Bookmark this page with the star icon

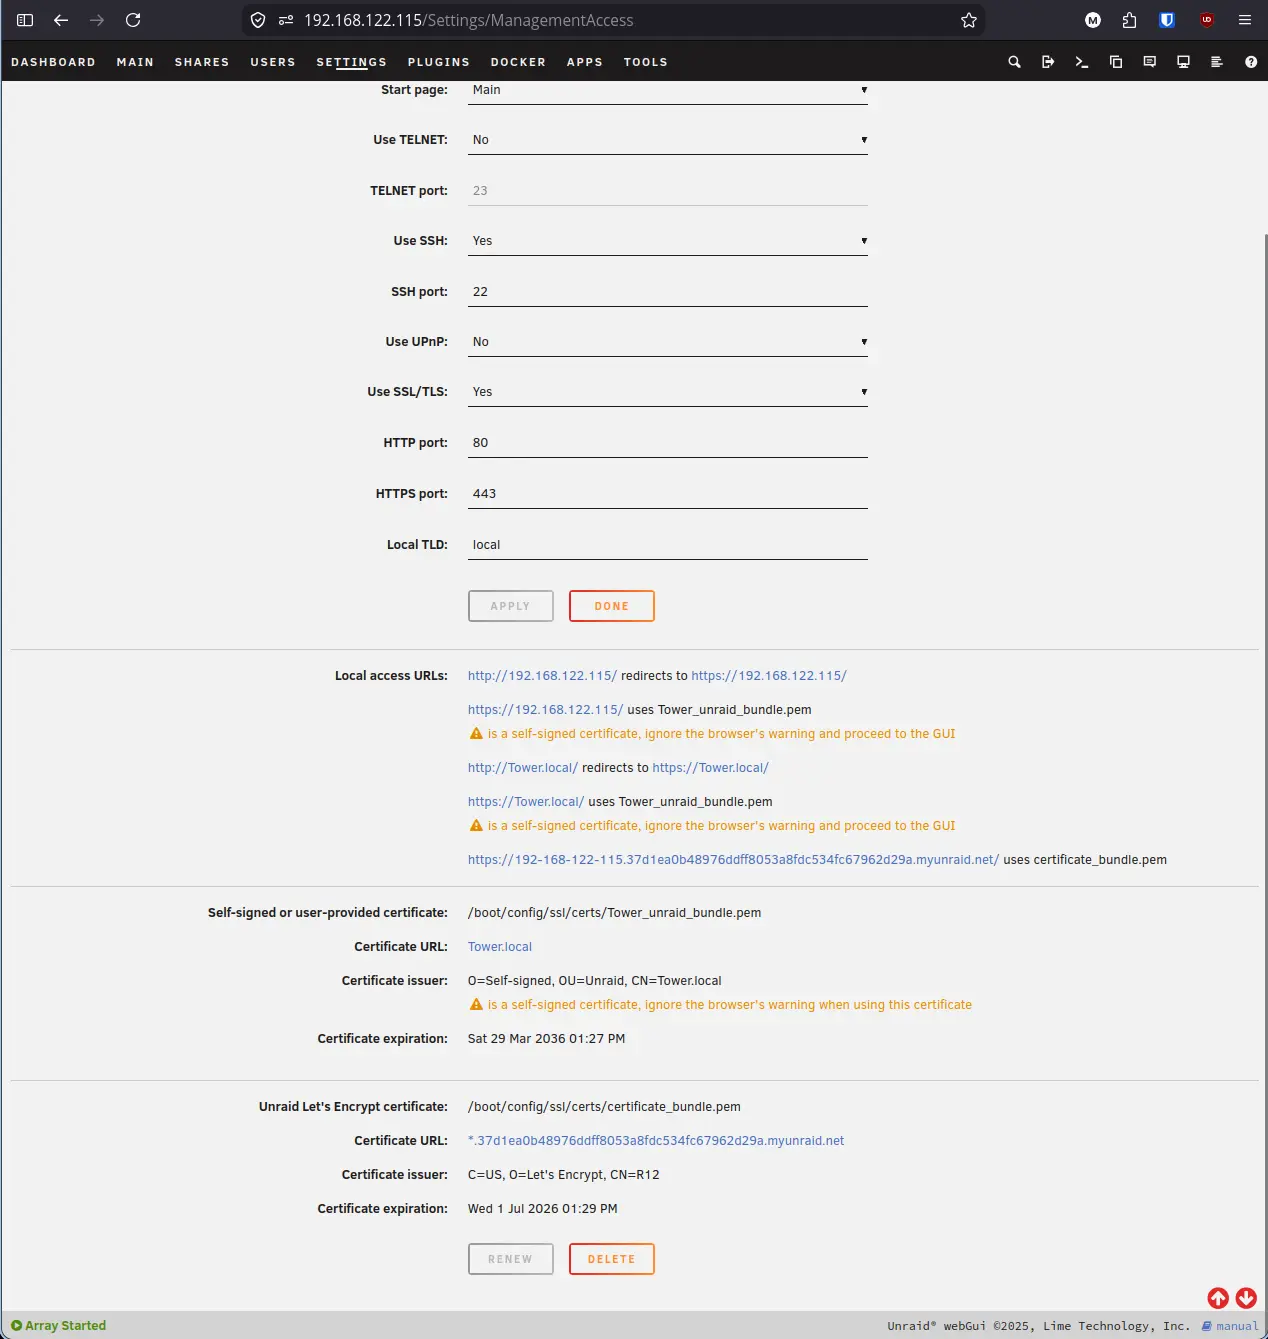(969, 20)
